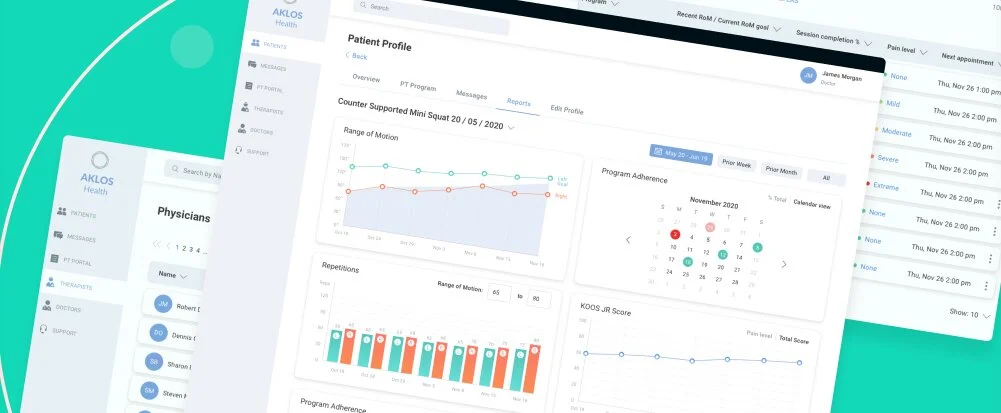Click Patients icon in Patient Profile sidebar
The image size is (1001, 413).
pos(255,43)
